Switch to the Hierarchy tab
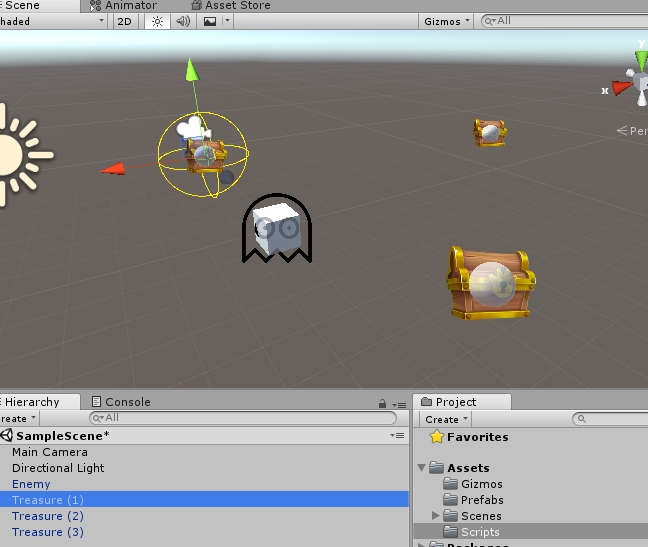Screen dimensions: 648x547 tap(40, 402)
